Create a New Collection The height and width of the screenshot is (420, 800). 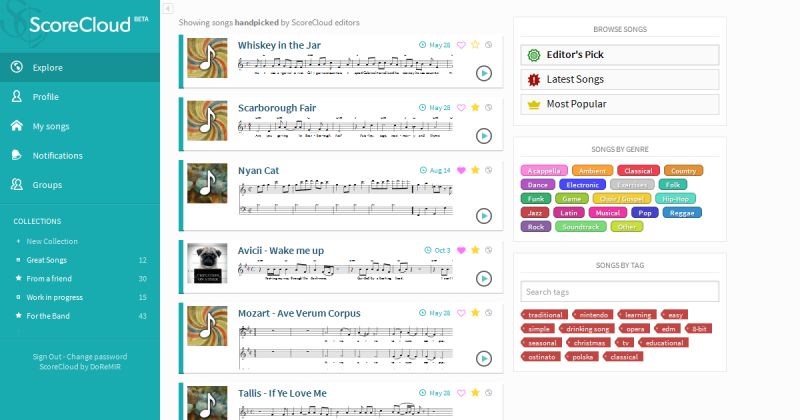tap(52, 241)
